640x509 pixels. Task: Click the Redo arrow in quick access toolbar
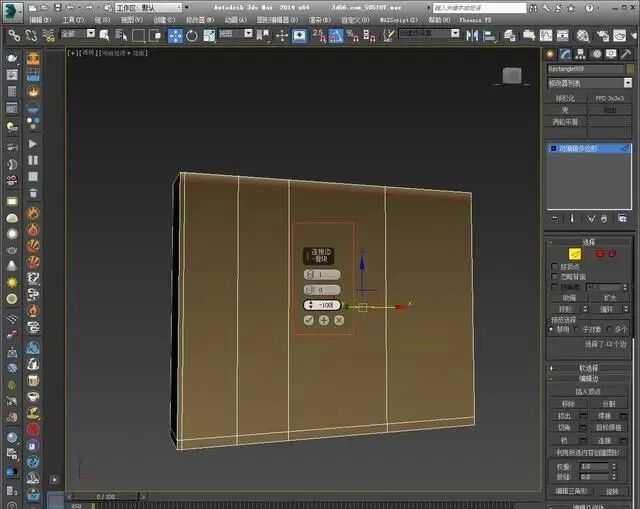89,7
